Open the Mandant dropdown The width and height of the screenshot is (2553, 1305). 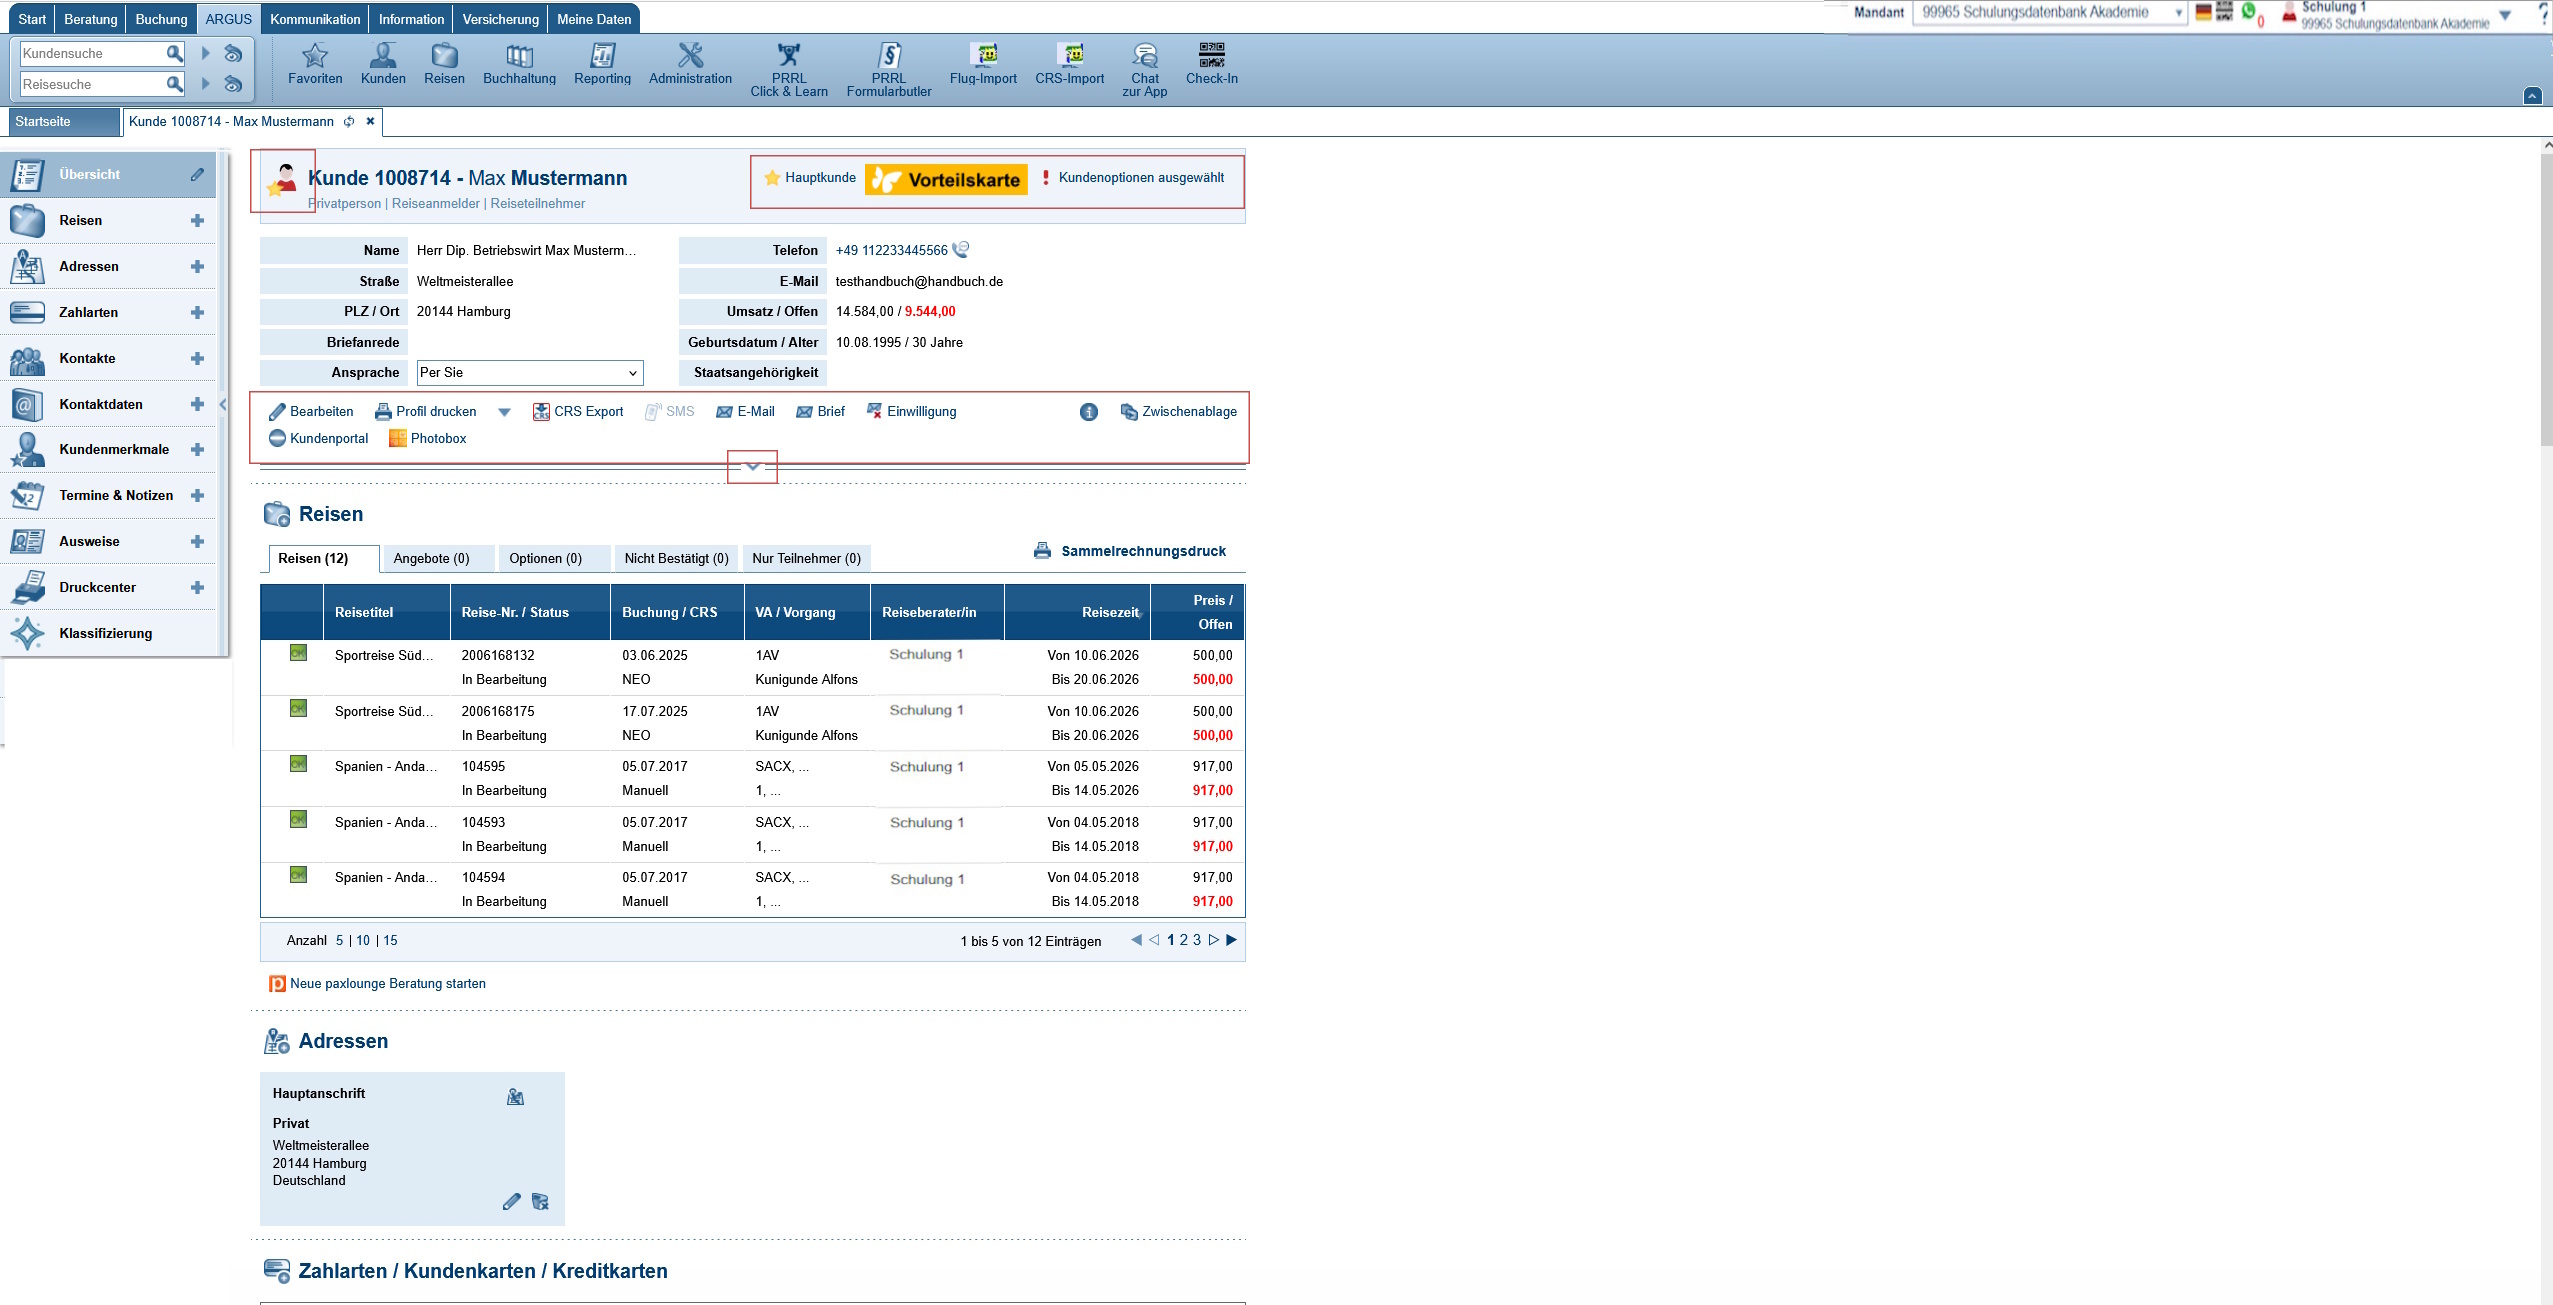point(2050,12)
